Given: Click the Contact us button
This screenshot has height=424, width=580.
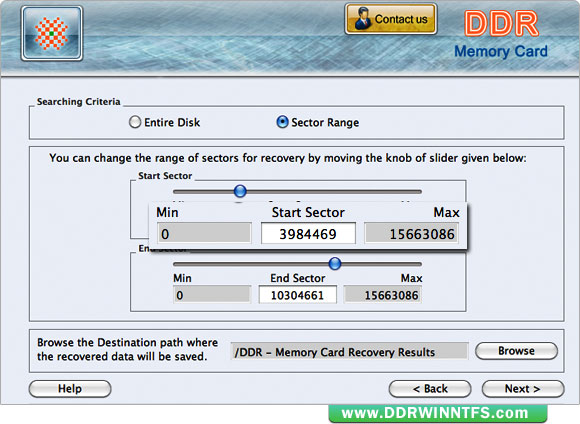Looking at the screenshot, I should (391, 19).
